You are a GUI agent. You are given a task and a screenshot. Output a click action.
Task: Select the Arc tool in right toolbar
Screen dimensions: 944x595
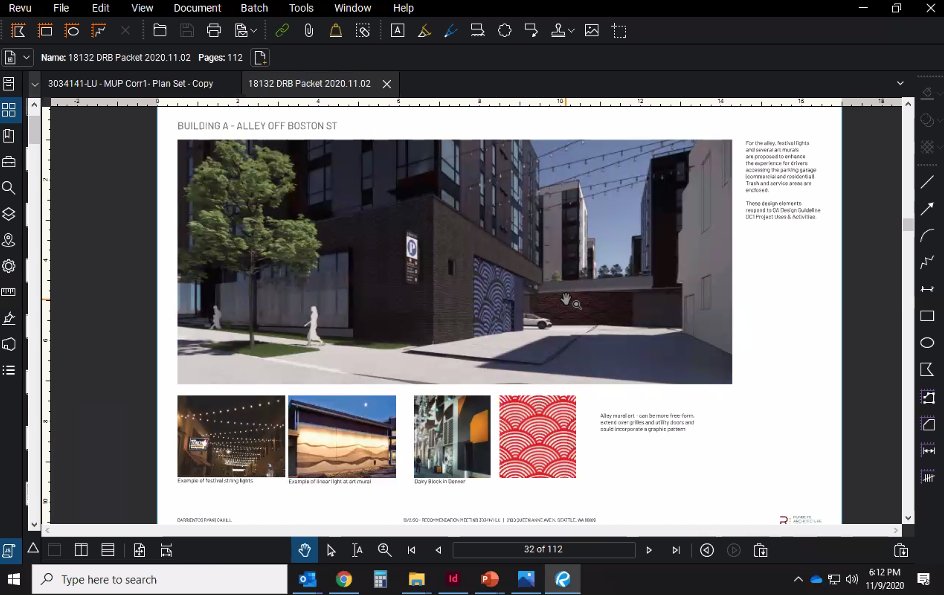tap(927, 235)
